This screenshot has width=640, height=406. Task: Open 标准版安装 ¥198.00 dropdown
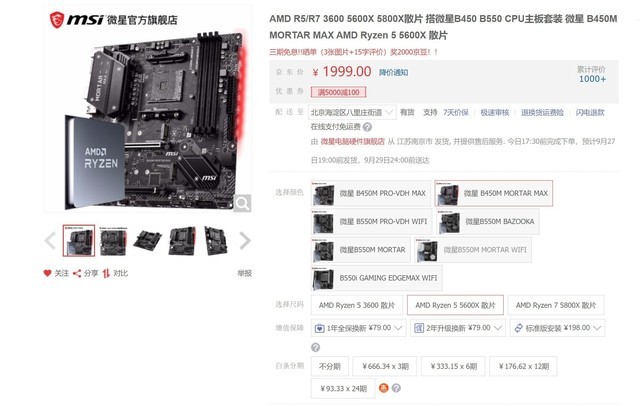[x=558, y=328]
